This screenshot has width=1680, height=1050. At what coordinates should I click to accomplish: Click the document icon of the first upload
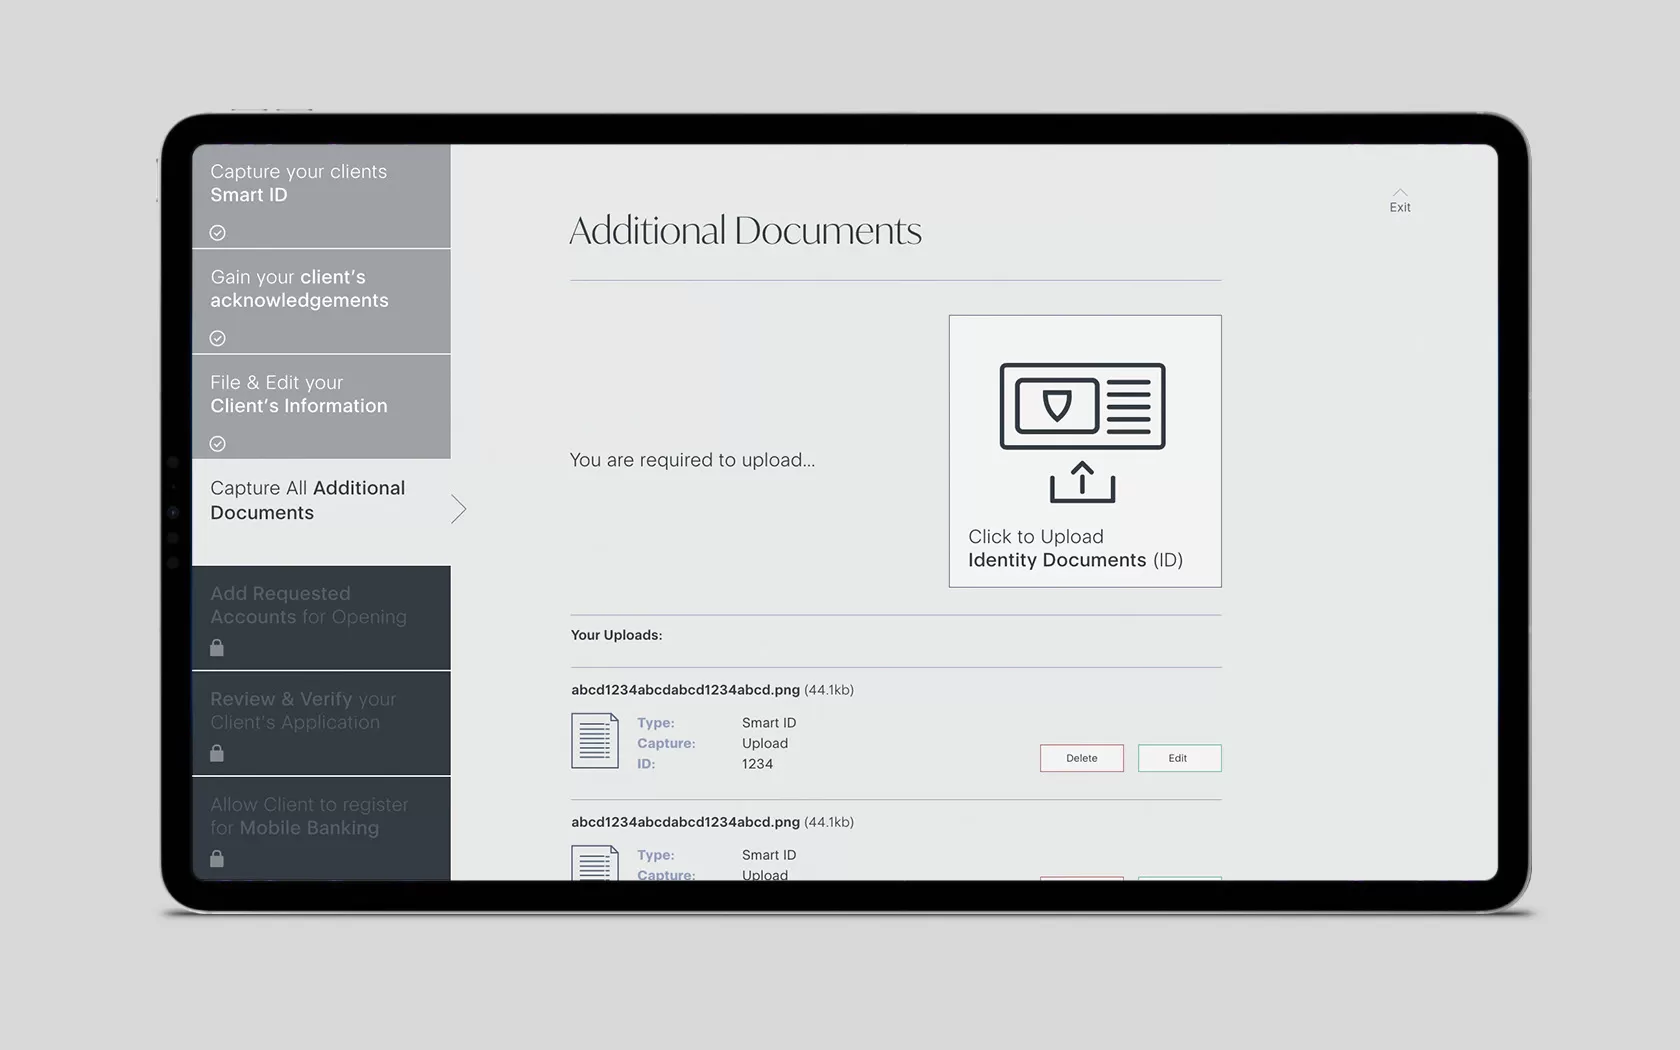[x=595, y=740]
